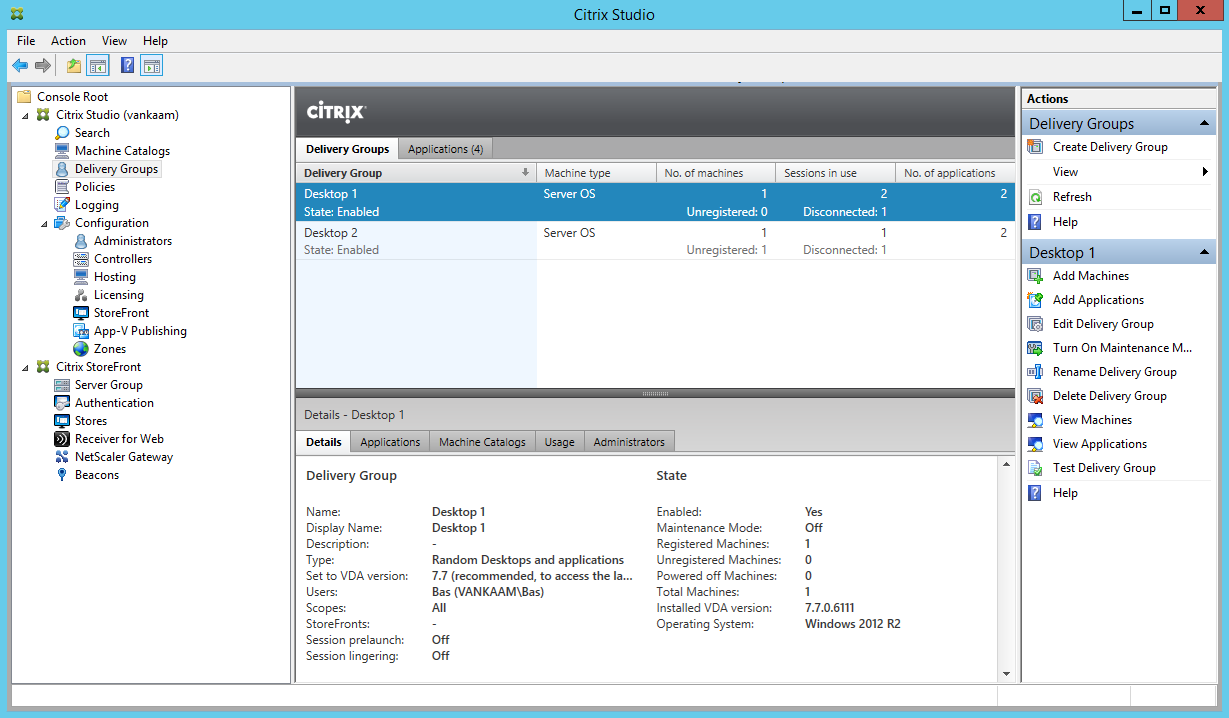Click the details pane scroll up arrow

pyautogui.click(x=1007, y=465)
